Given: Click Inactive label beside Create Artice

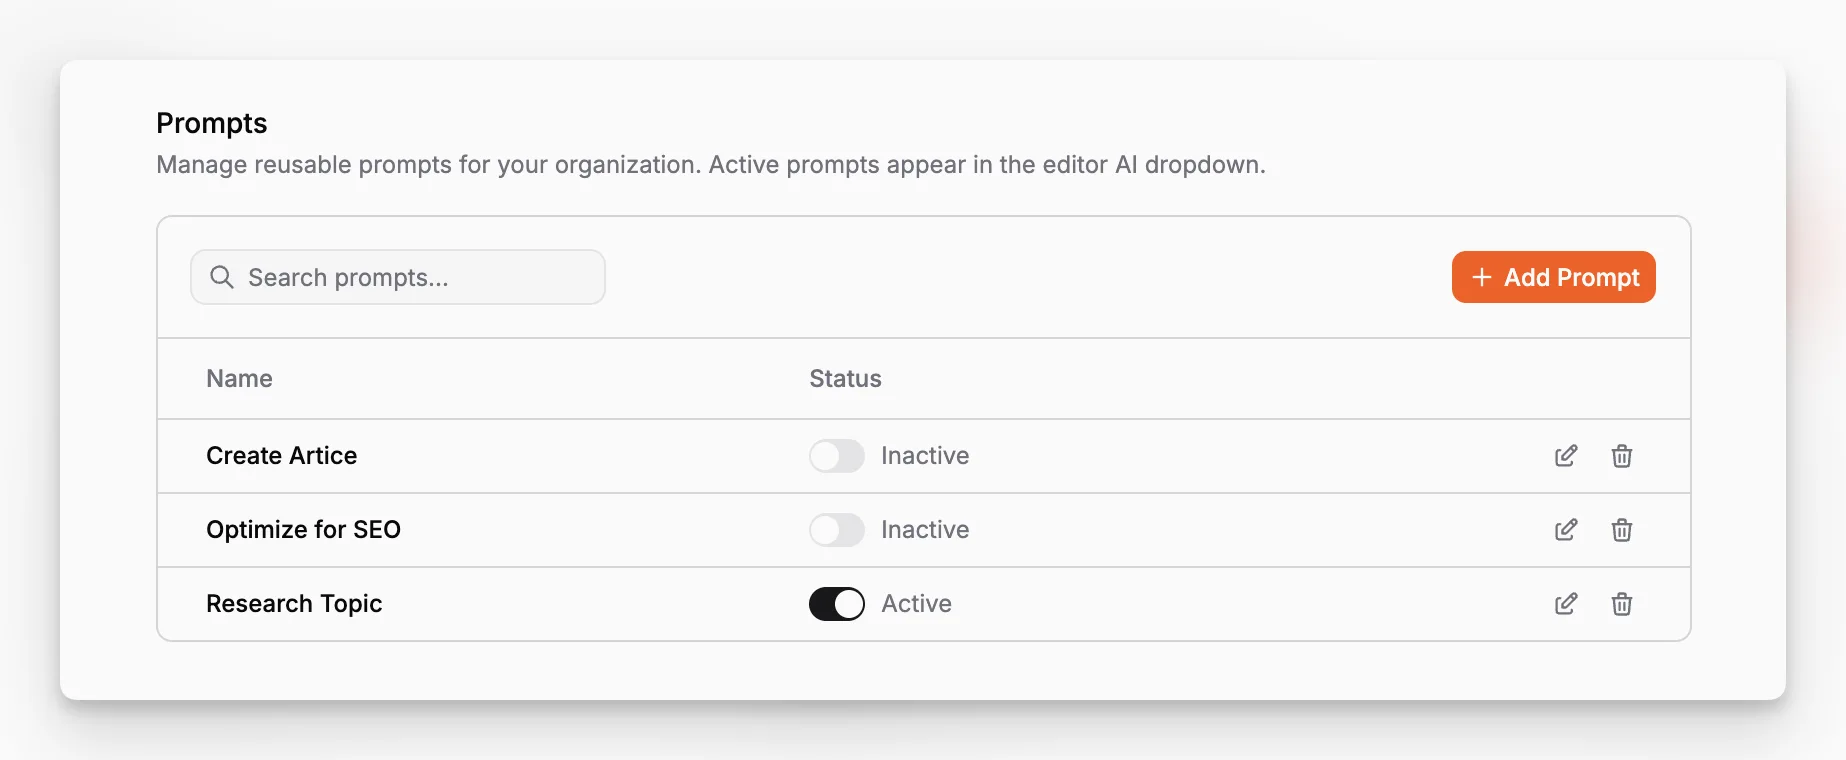Looking at the screenshot, I should [x=925, y=456].
